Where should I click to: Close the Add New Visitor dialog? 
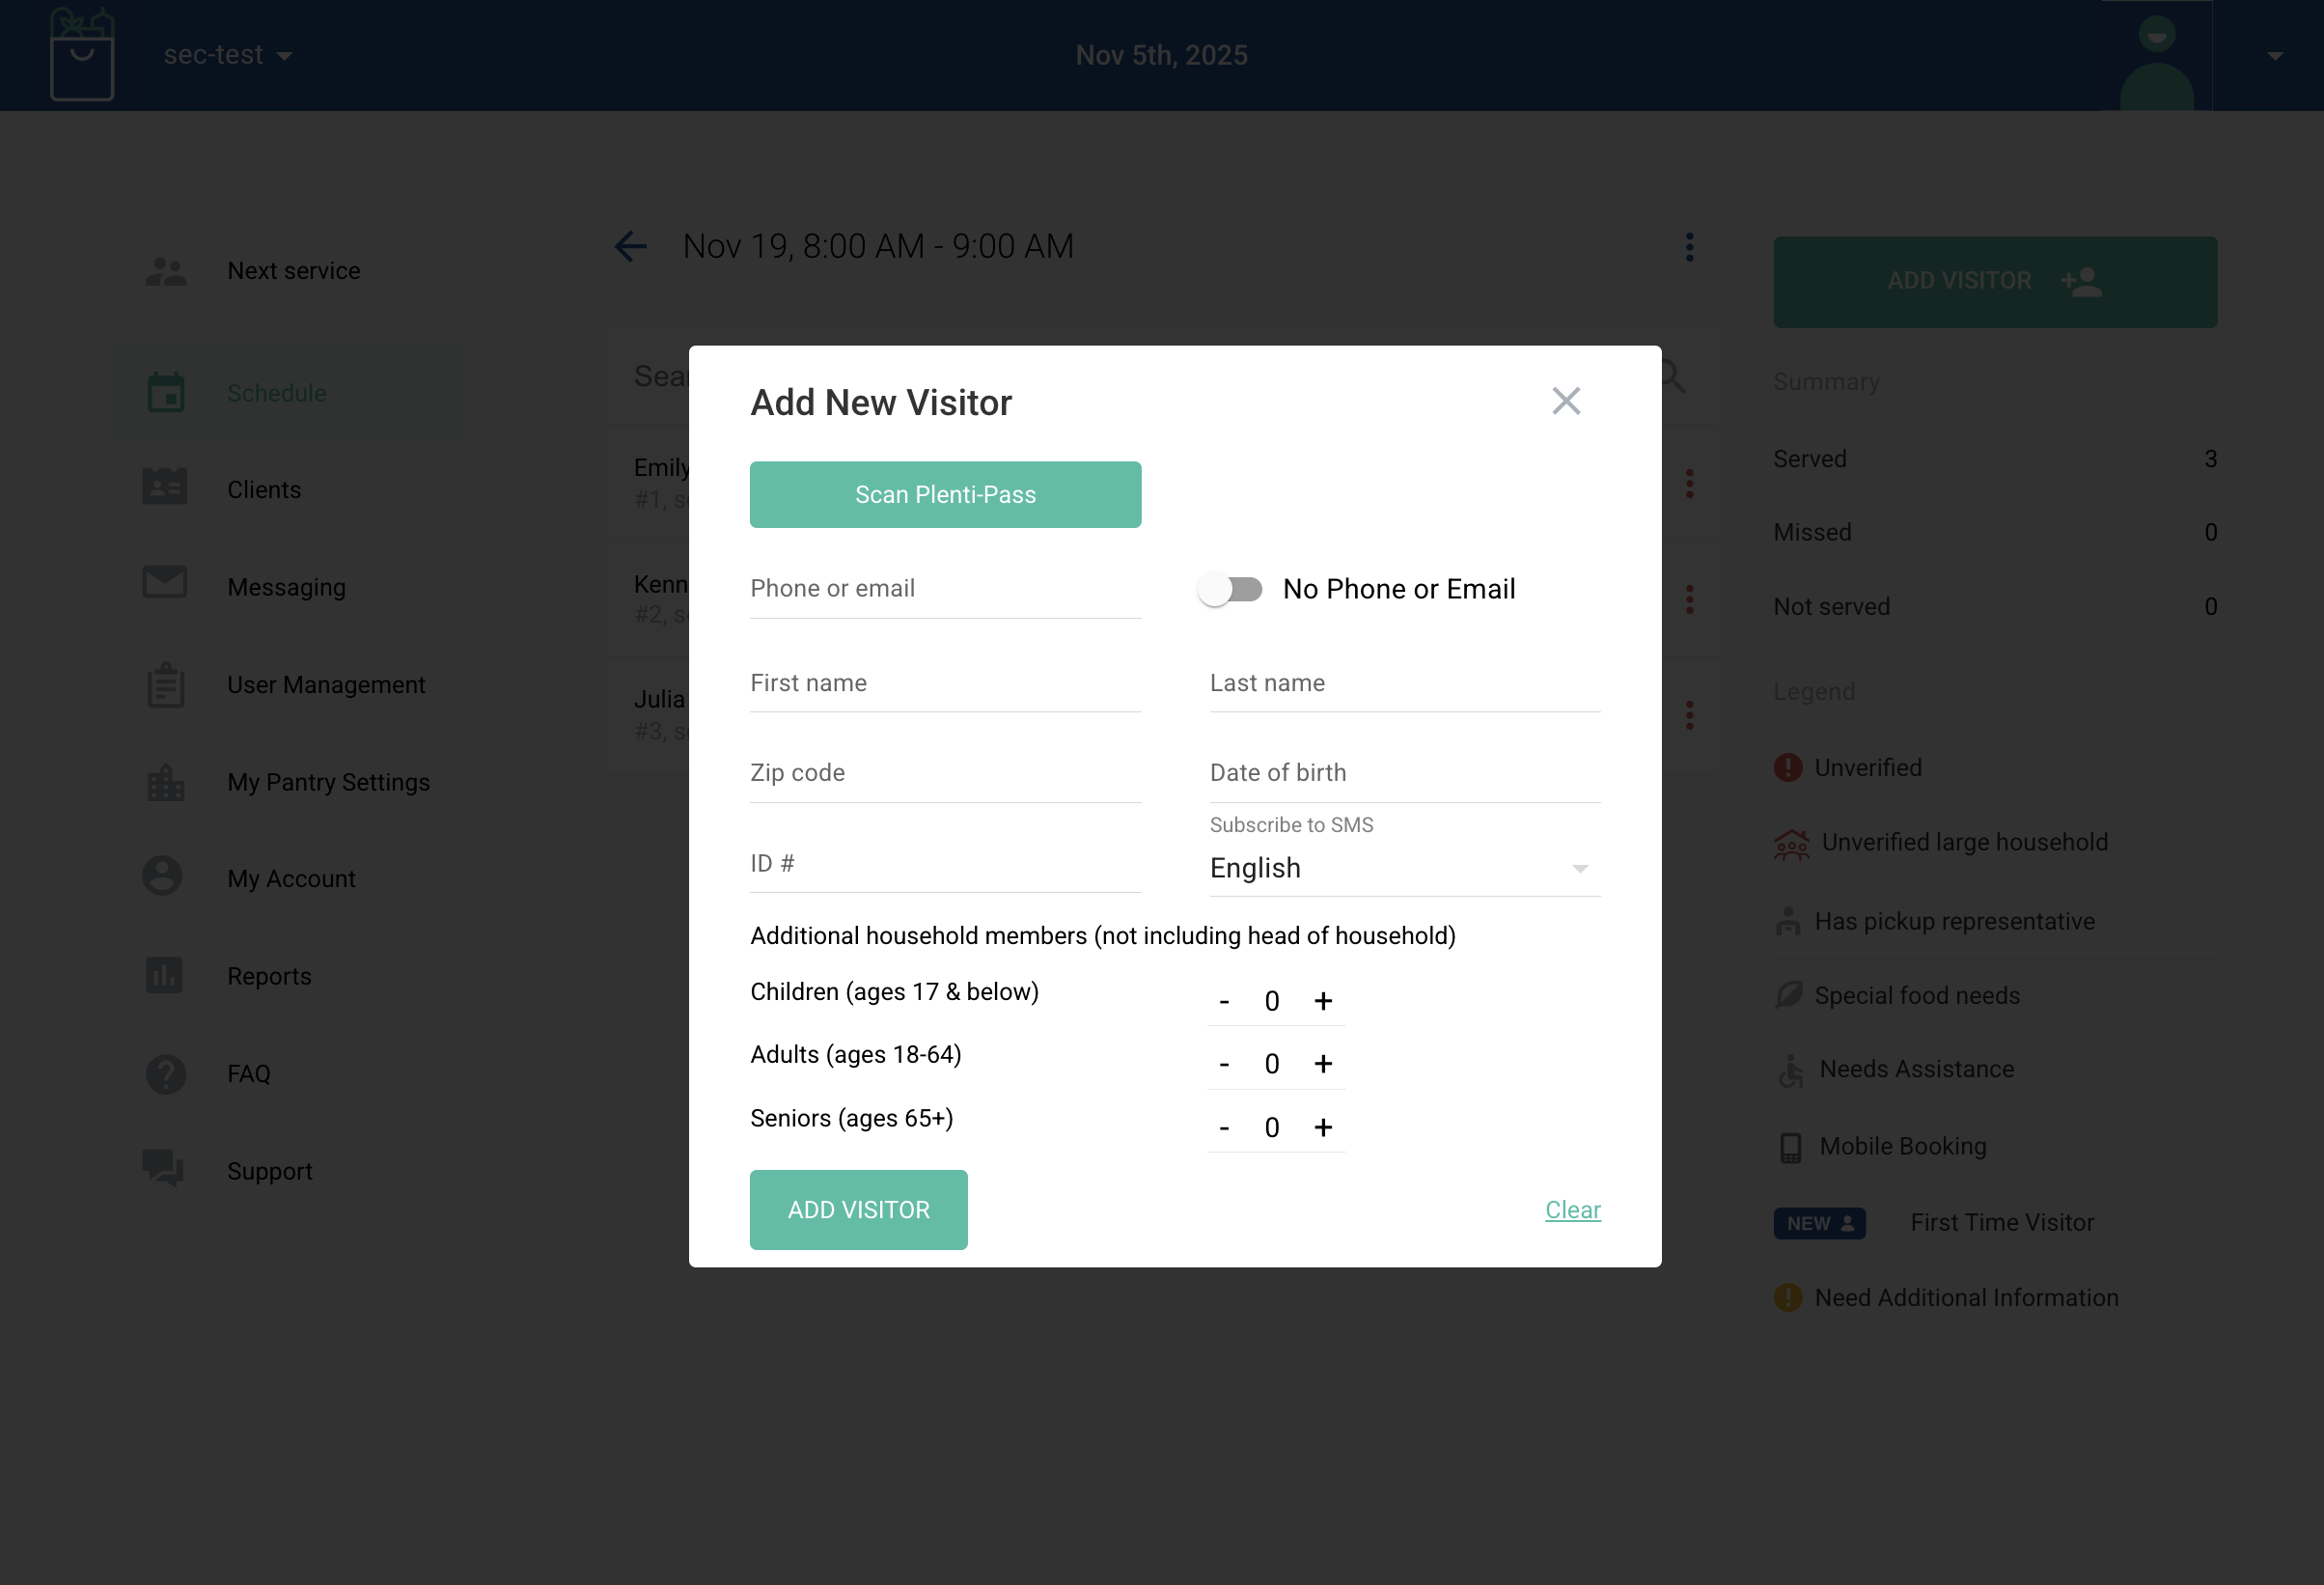[x=1565, y=401]
